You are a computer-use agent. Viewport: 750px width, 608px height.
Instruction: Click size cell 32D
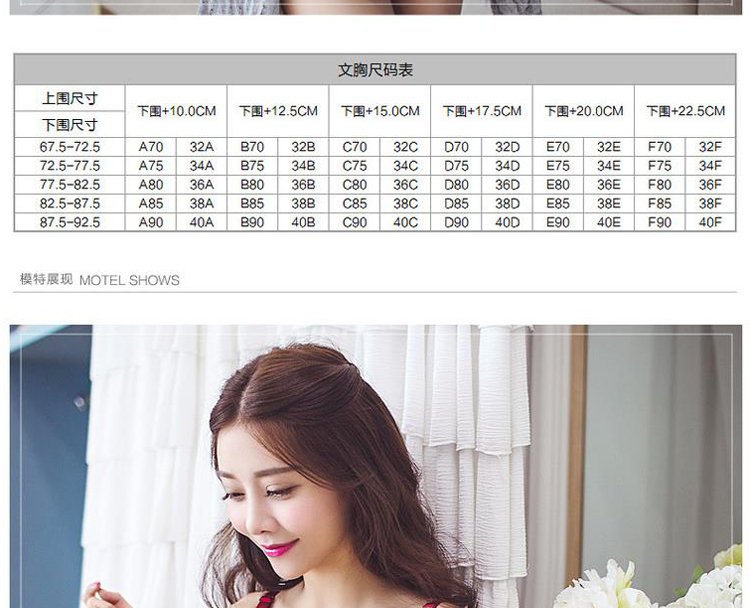(507, 147)
